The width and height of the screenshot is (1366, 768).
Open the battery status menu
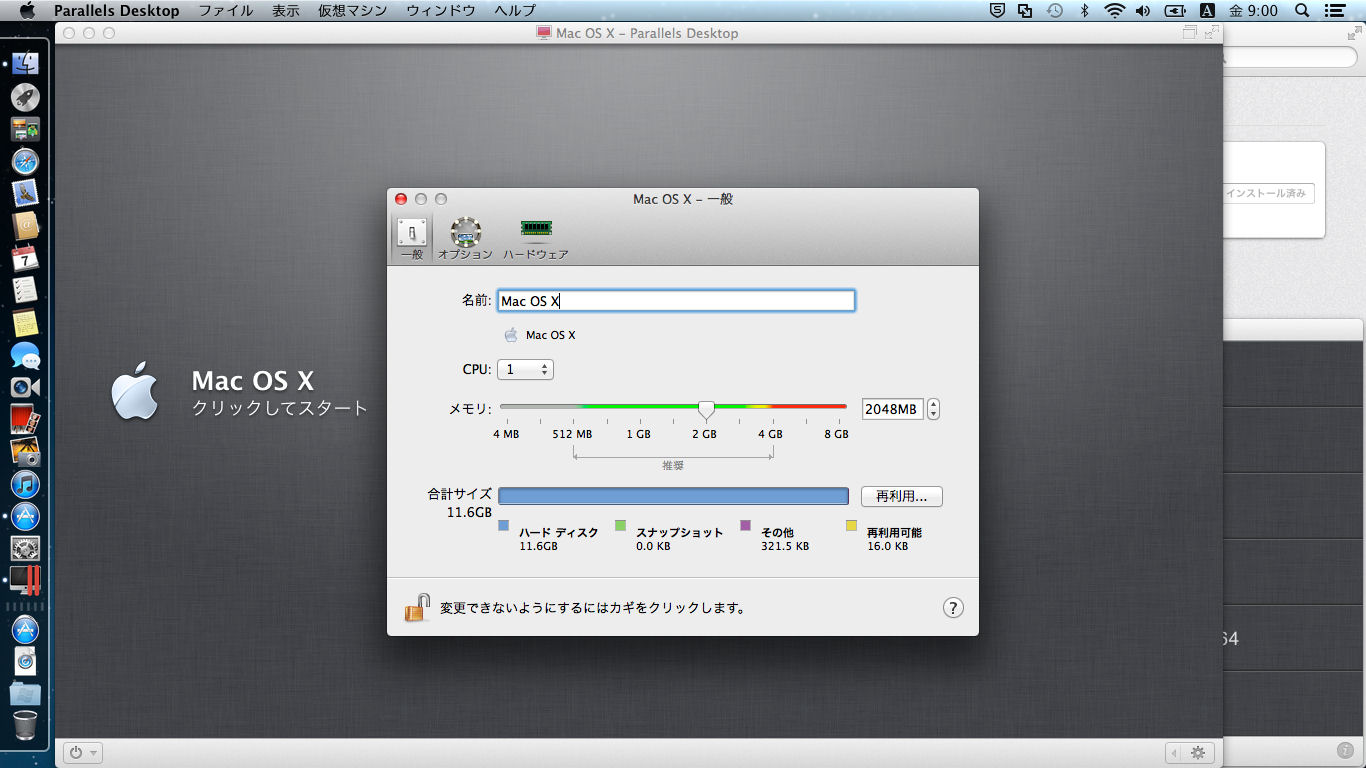[1176, 11]
